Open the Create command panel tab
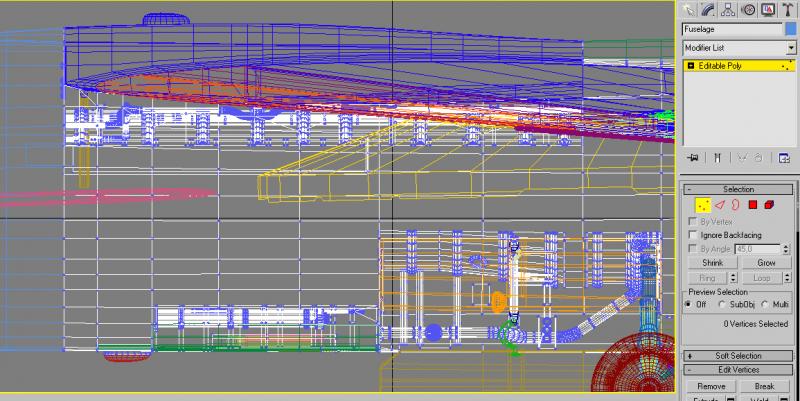The height and width of the screenshot is (401, 800). point(689,10)
